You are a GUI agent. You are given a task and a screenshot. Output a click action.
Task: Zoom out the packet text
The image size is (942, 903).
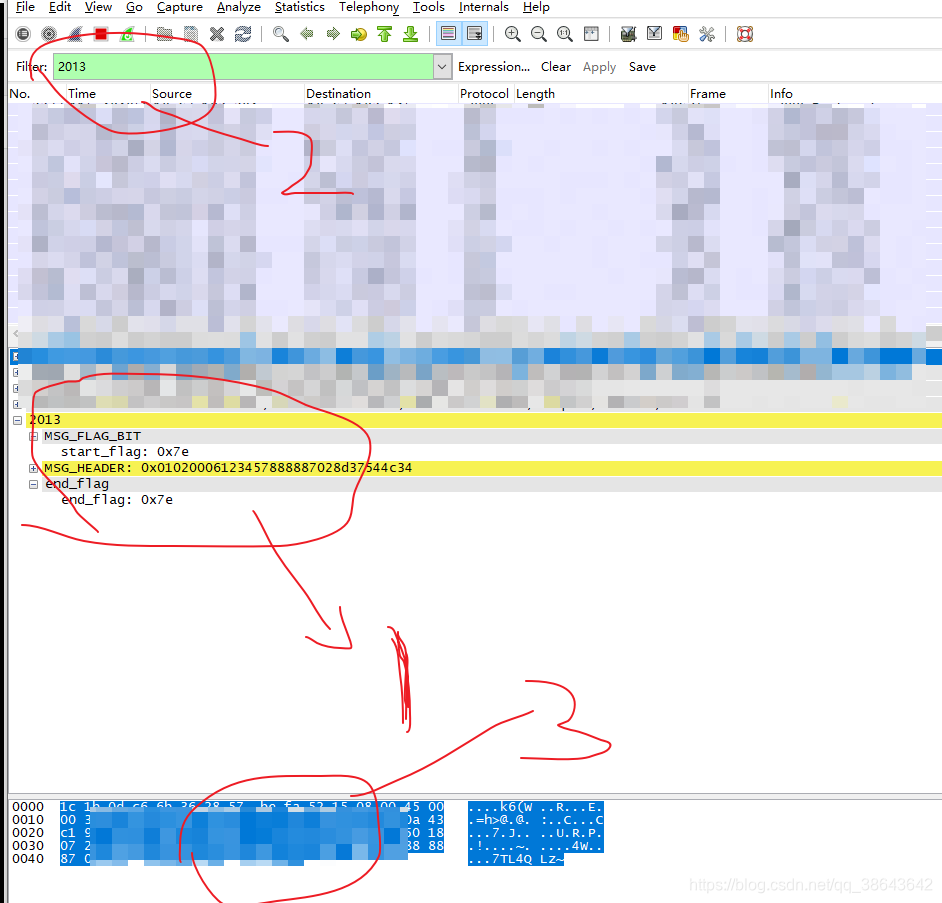click(x=539, y=34)
